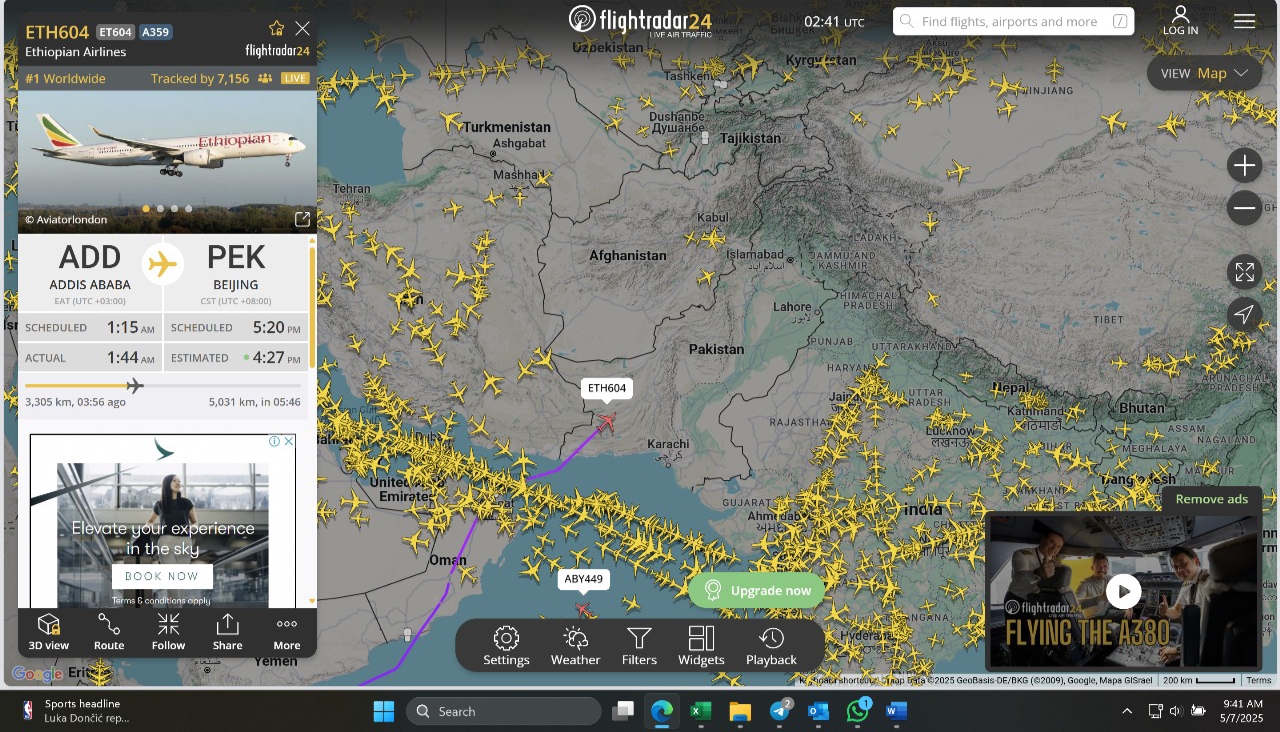The width and height of the screenshot is (1280, 732).
Task: Expand aircraft photo in new window
Action: (x=302, y=219)
